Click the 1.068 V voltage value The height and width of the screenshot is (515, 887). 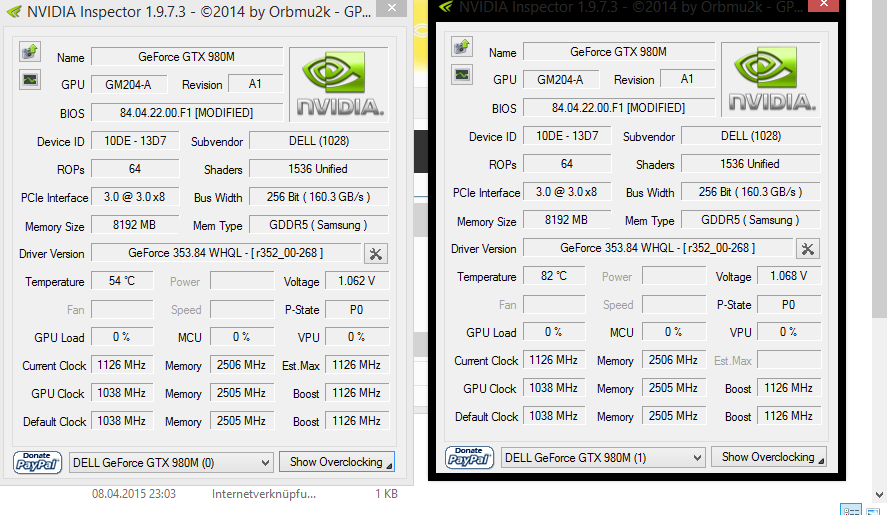789,276
